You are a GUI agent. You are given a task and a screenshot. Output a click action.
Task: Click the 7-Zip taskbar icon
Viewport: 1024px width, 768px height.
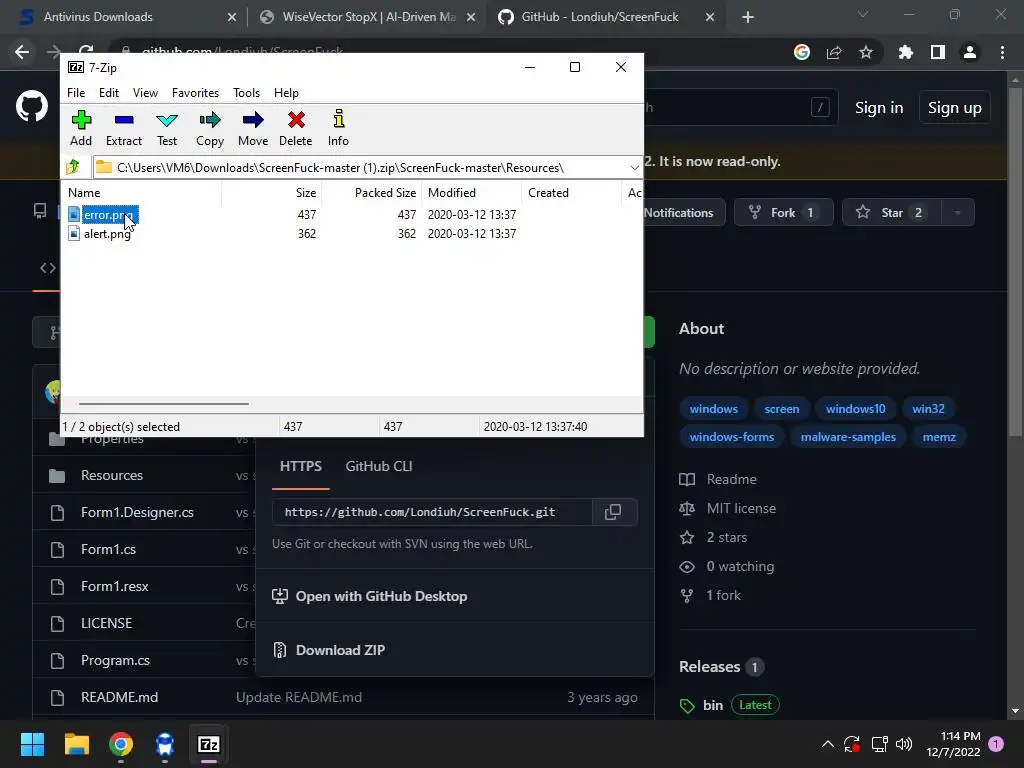(x=208, y=744)
